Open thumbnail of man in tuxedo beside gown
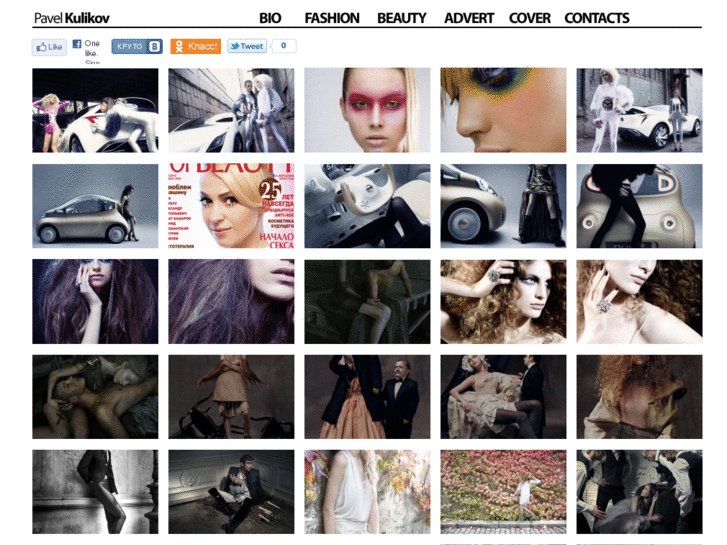Viewport: 727px width, 545px height. (367, 397)
